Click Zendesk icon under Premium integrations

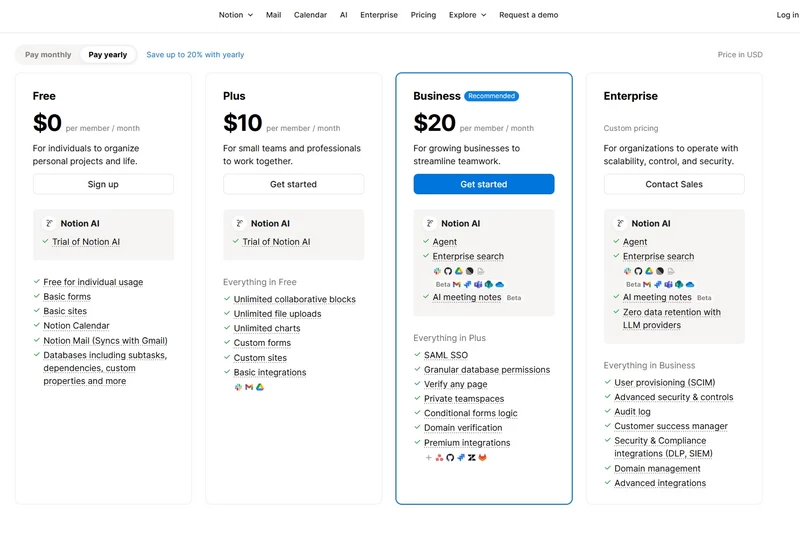pyautogui.click(x=471, y=458)
